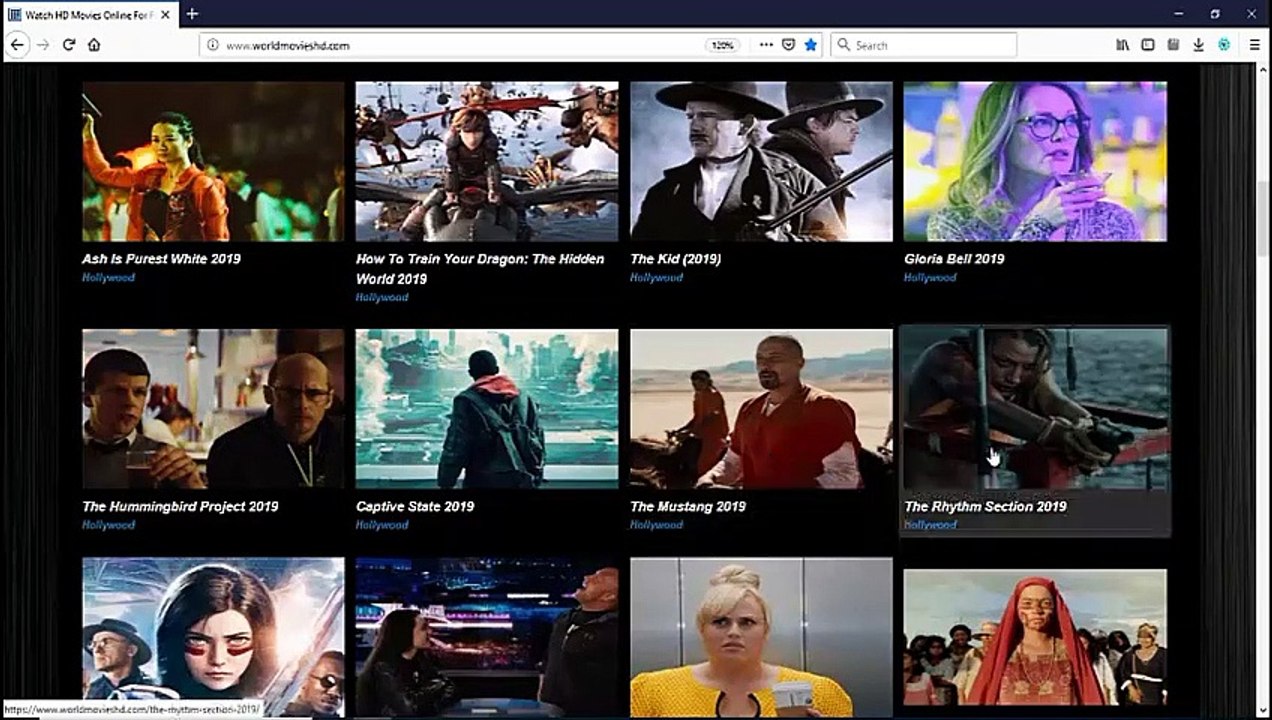
Task: Click Hollywood category under Ash Is Purest White
Action: coord(108,277)
